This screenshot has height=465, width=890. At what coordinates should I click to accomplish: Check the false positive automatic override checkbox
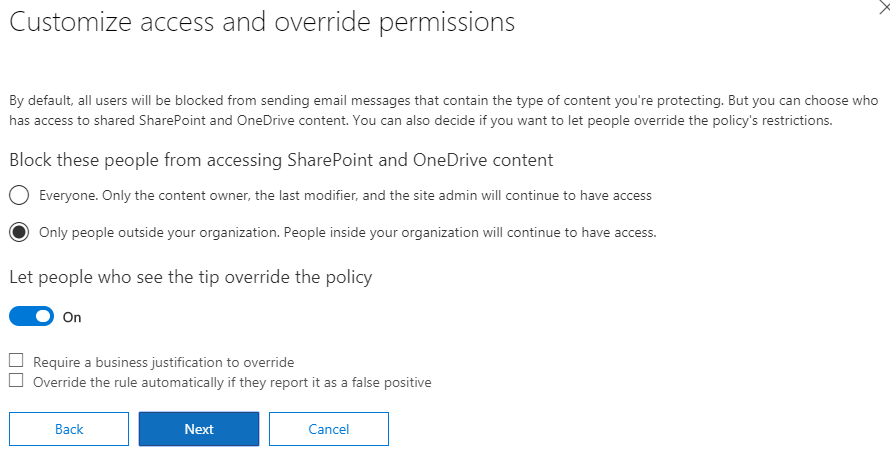coord(16,380)
